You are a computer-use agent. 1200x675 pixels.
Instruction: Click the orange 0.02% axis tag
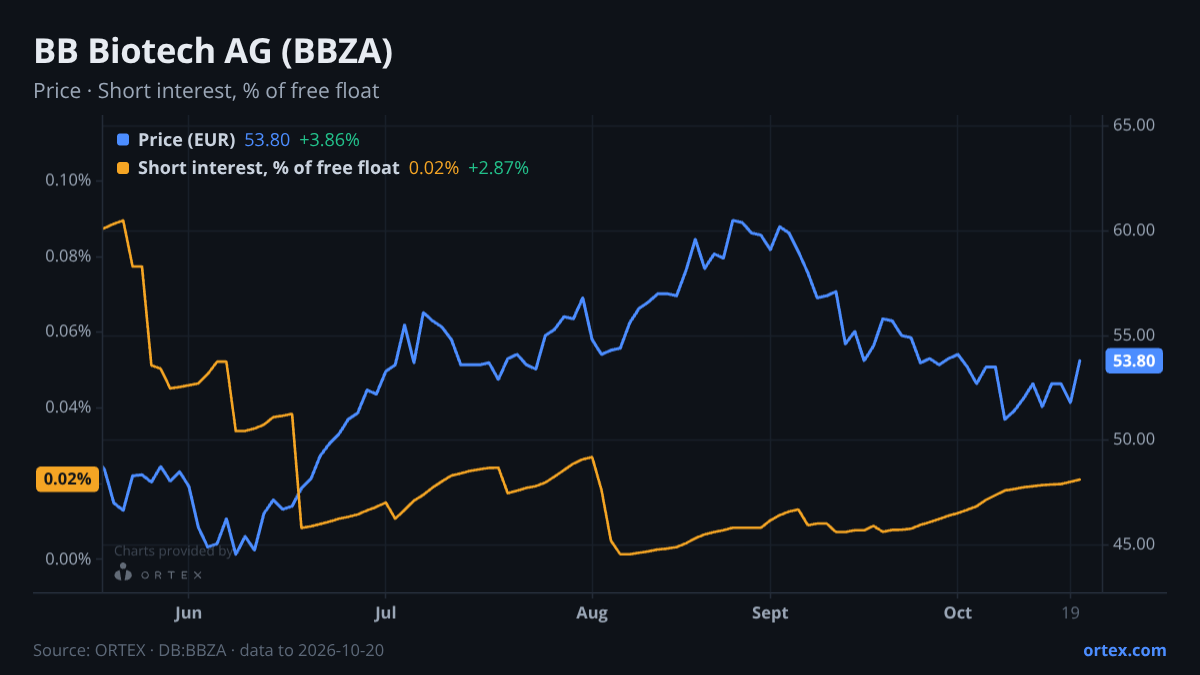click(68, 479)
